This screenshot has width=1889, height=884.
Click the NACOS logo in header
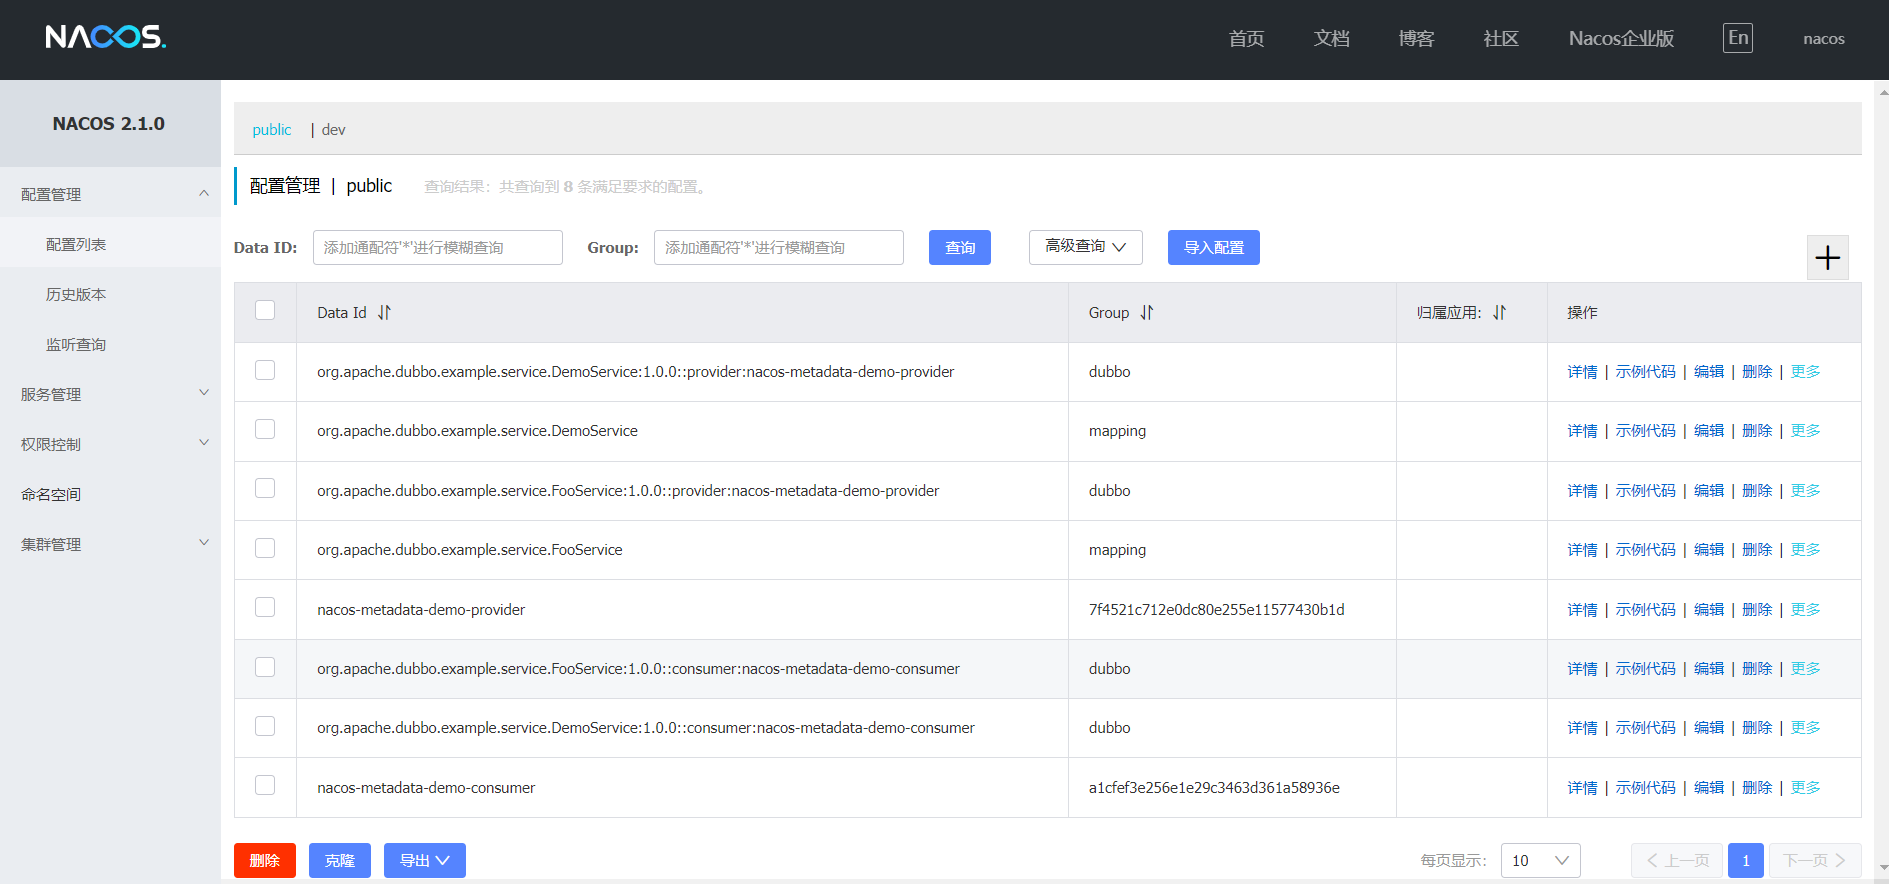pyautogui.click(x=106, y=38)
